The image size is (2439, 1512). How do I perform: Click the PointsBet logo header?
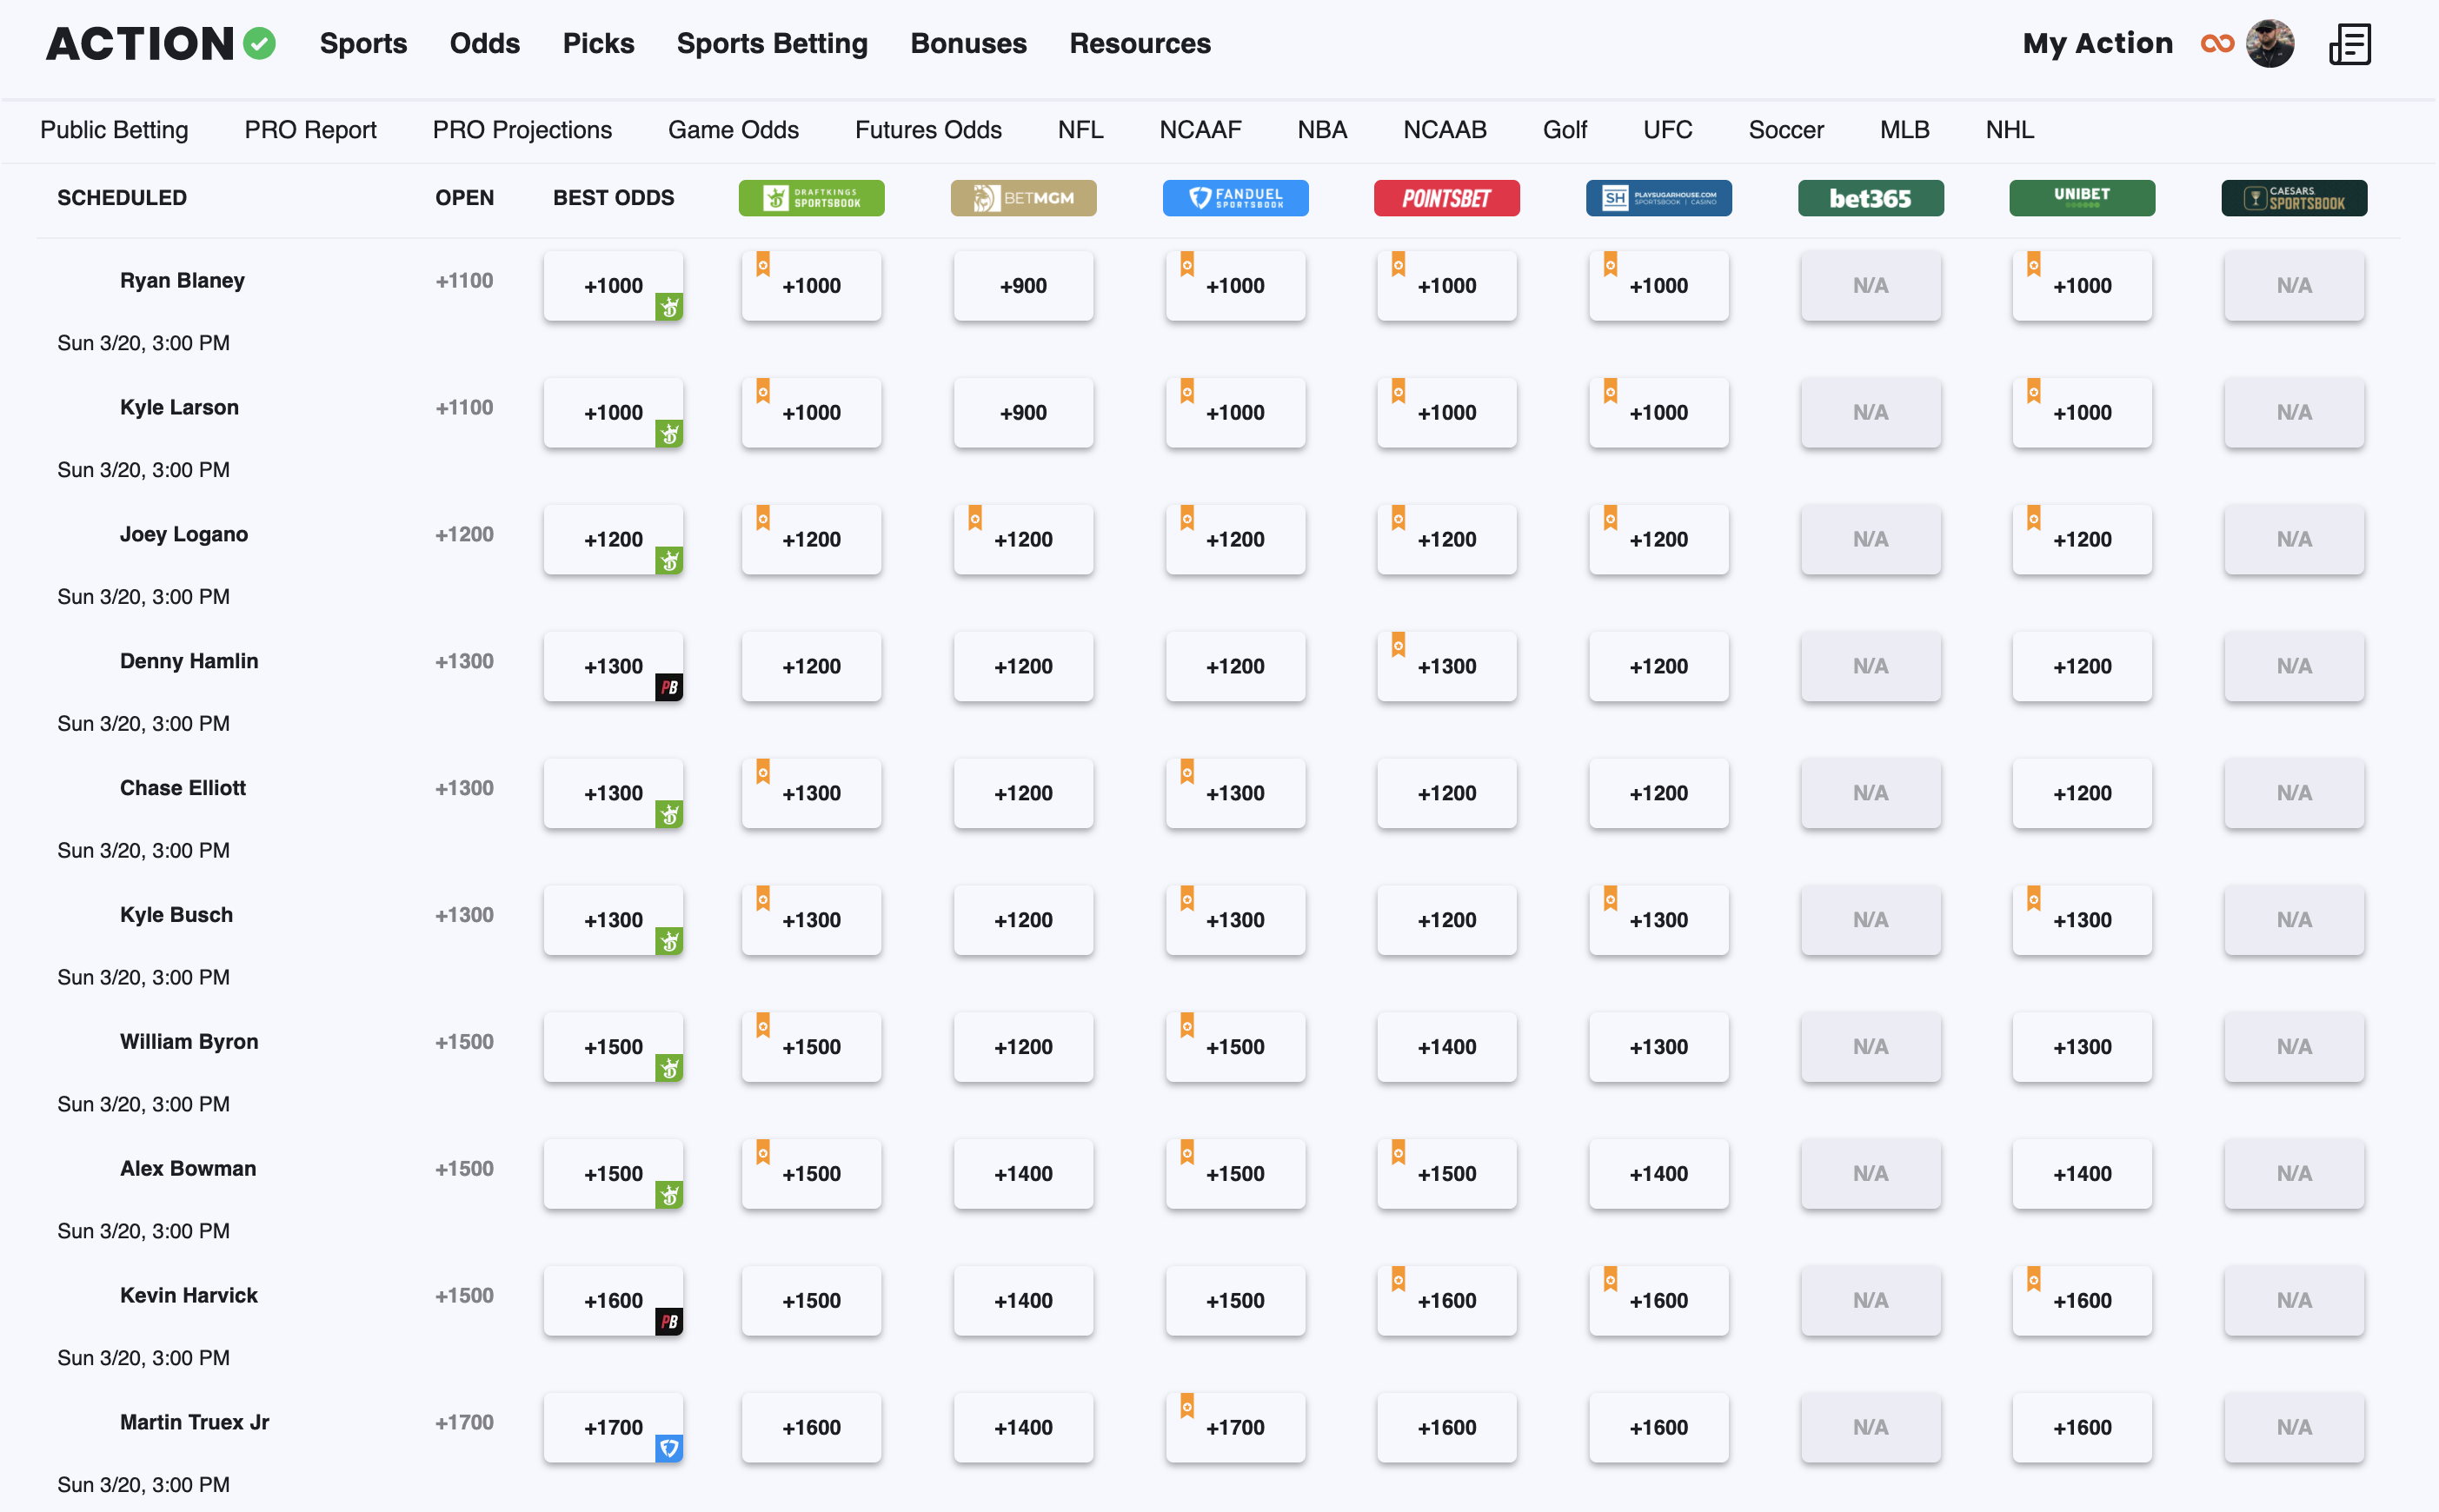point(1446,198)
